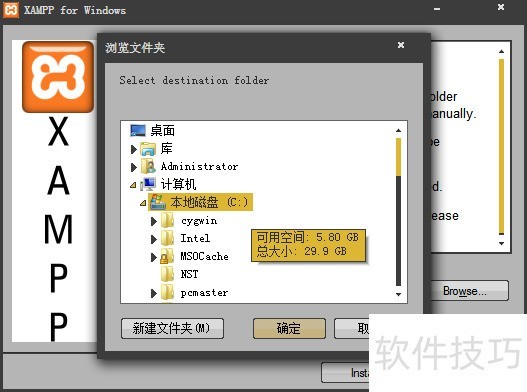This screenshot has width=527, height=392.
Task: Click the locked MSOCache folder icon
Action: [x=166, y=257]
